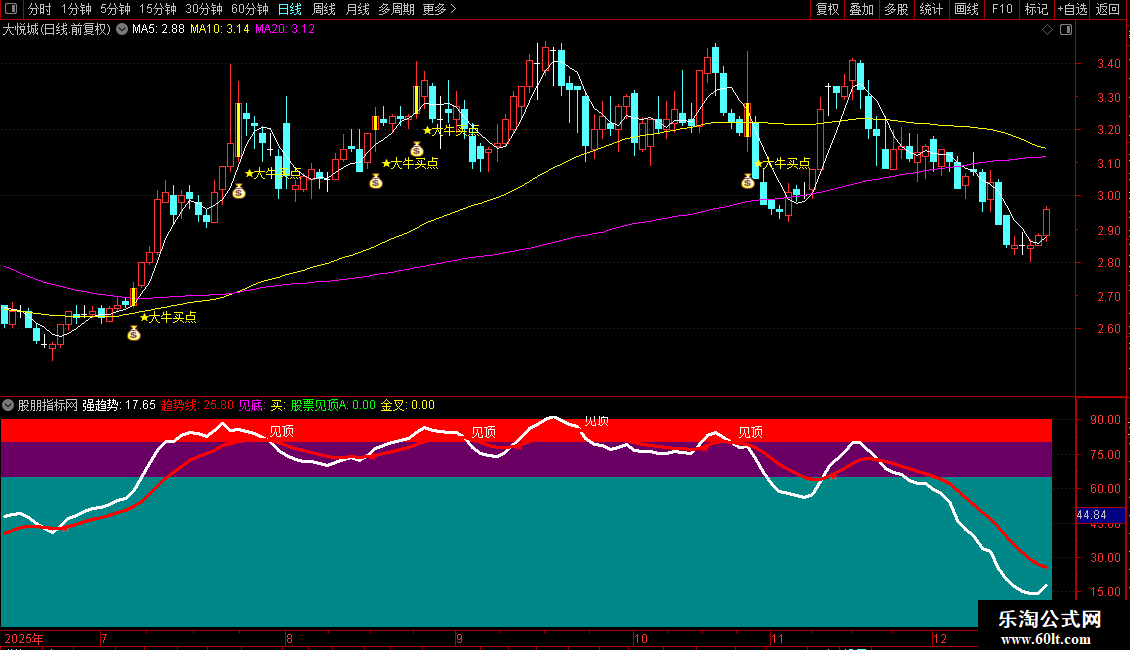Click the 标记 mark button
The image size is (1130, 650).
pos(1036,9)
